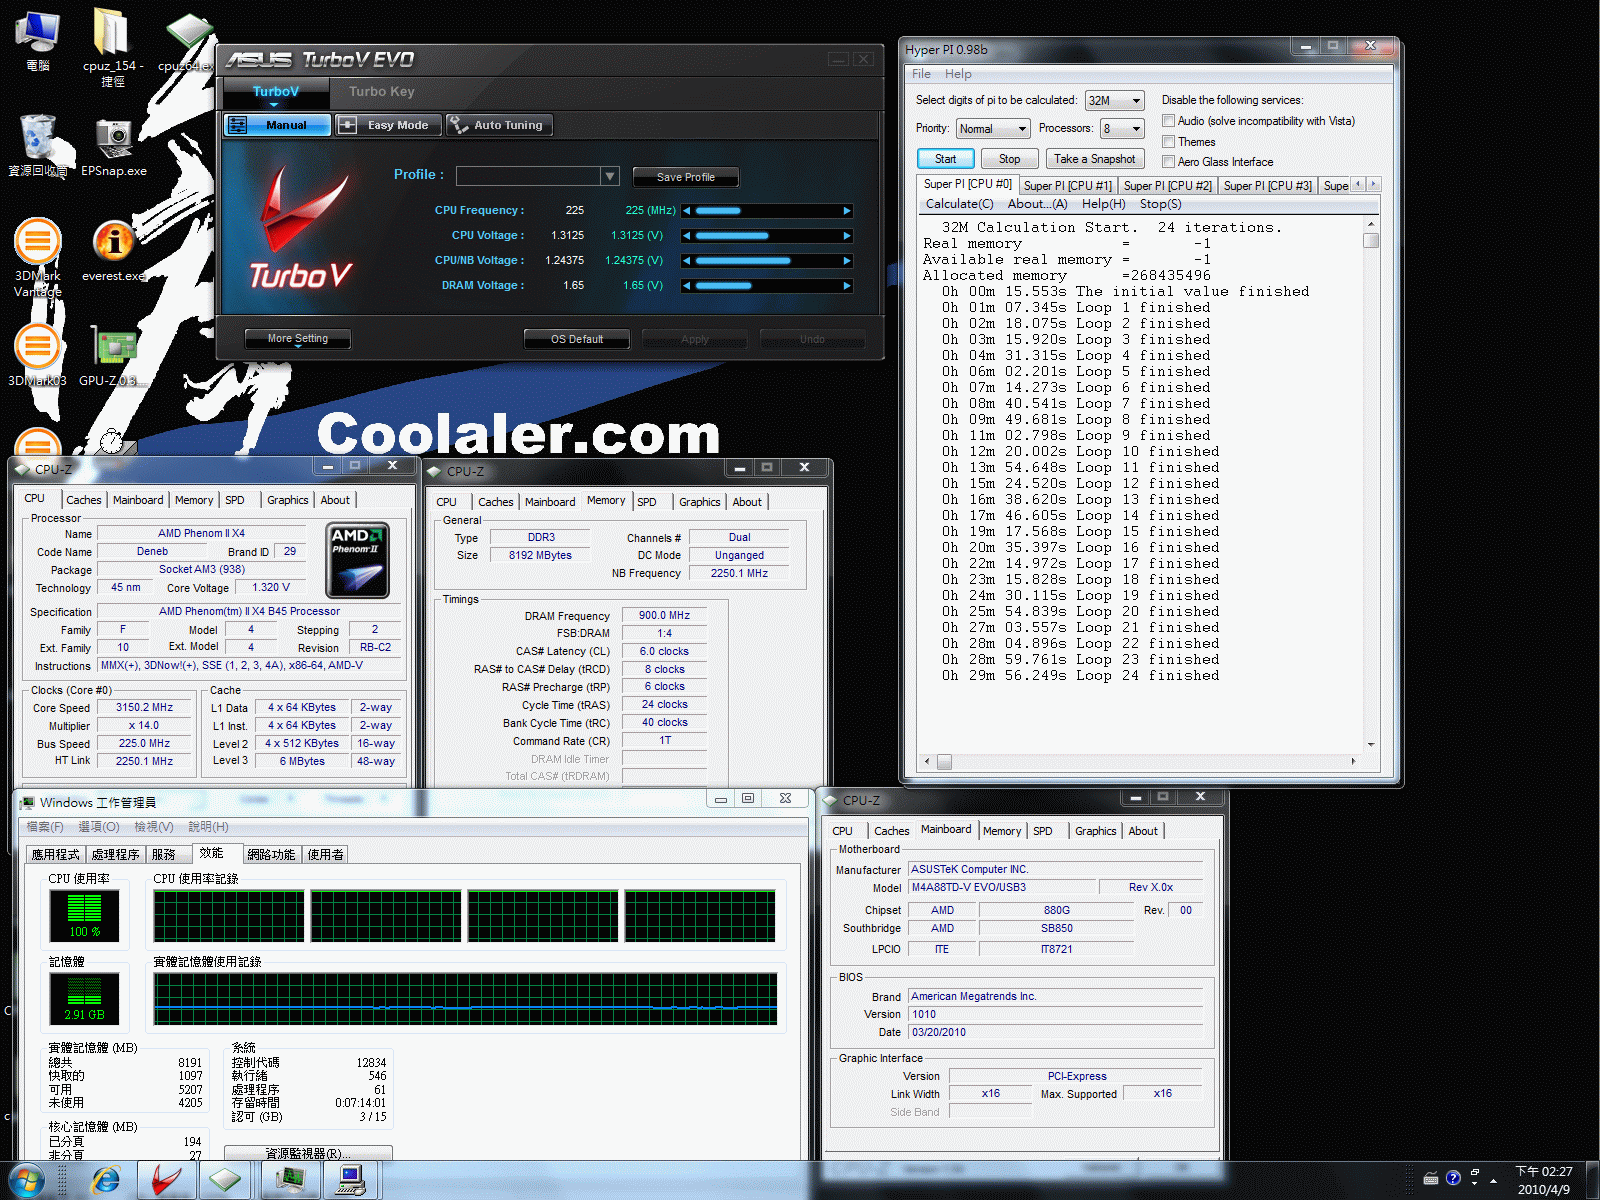Switch to Processes tab in Task Manager
Screen dimensions: 1600x1200
tap(115, 854)
